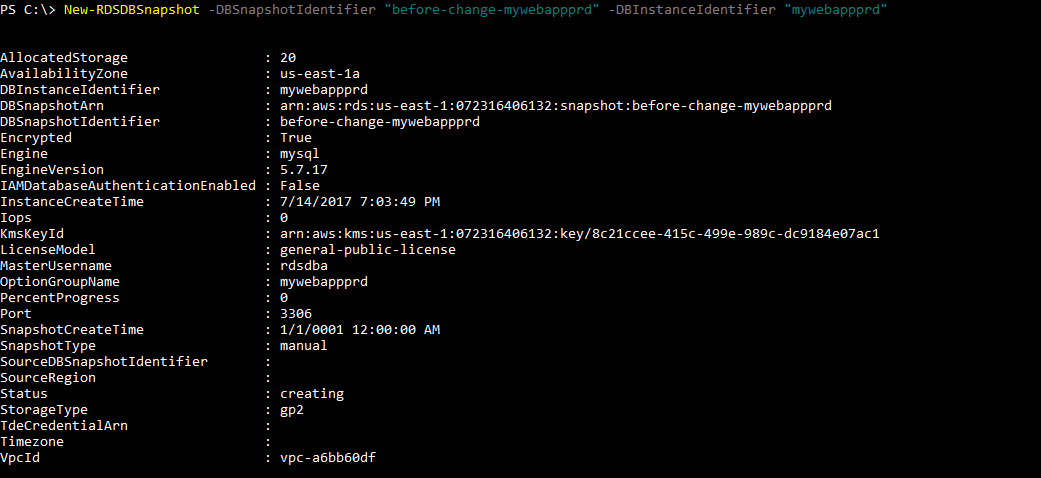Click the Encrypted value True
Viewport: 1041px width, 478px height.
tap(296, 138)
